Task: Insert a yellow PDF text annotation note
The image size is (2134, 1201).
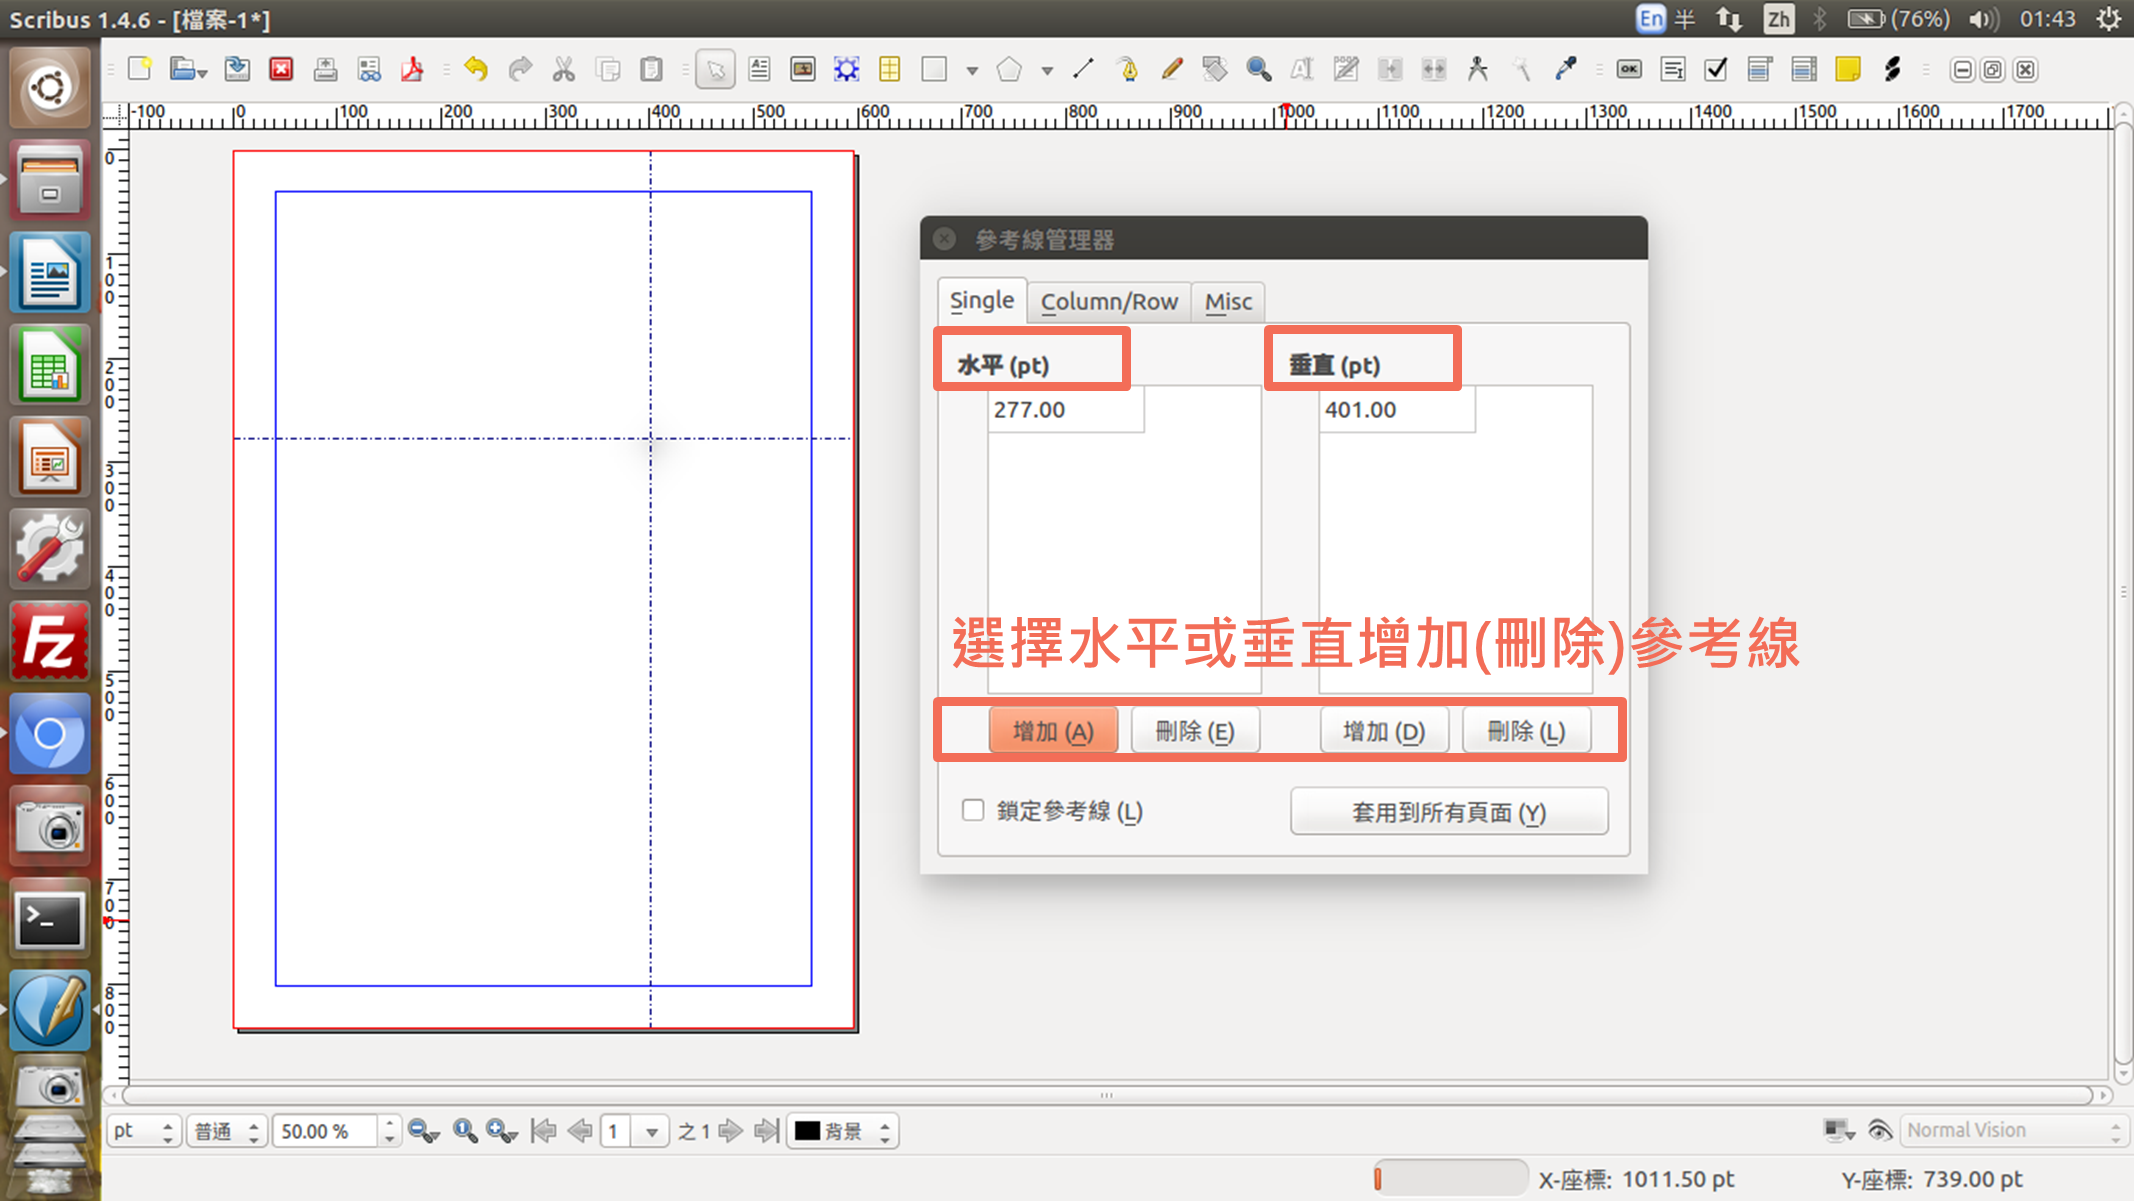Action: point(1848,69)
